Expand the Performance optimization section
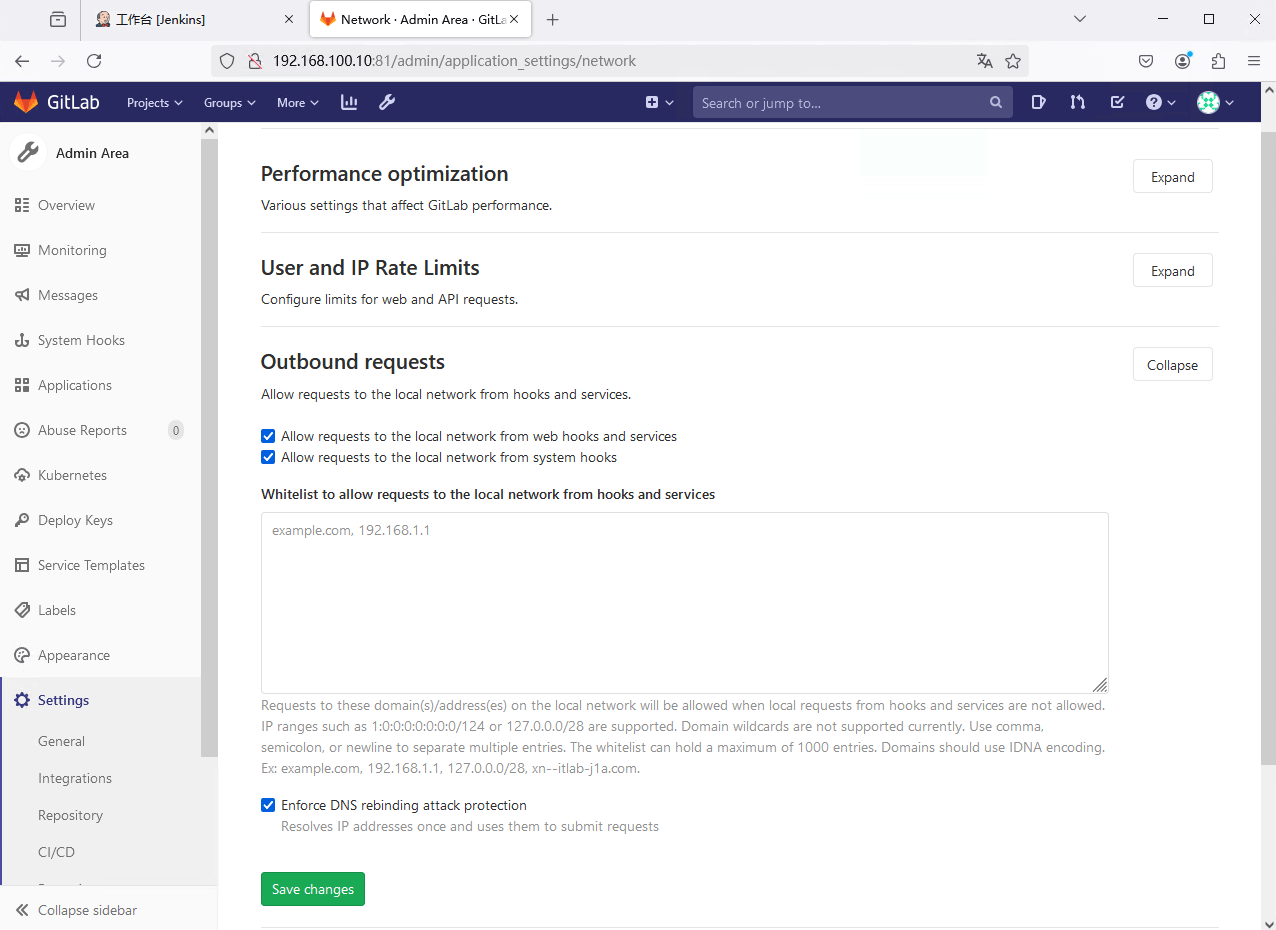 coord(1172,177)
